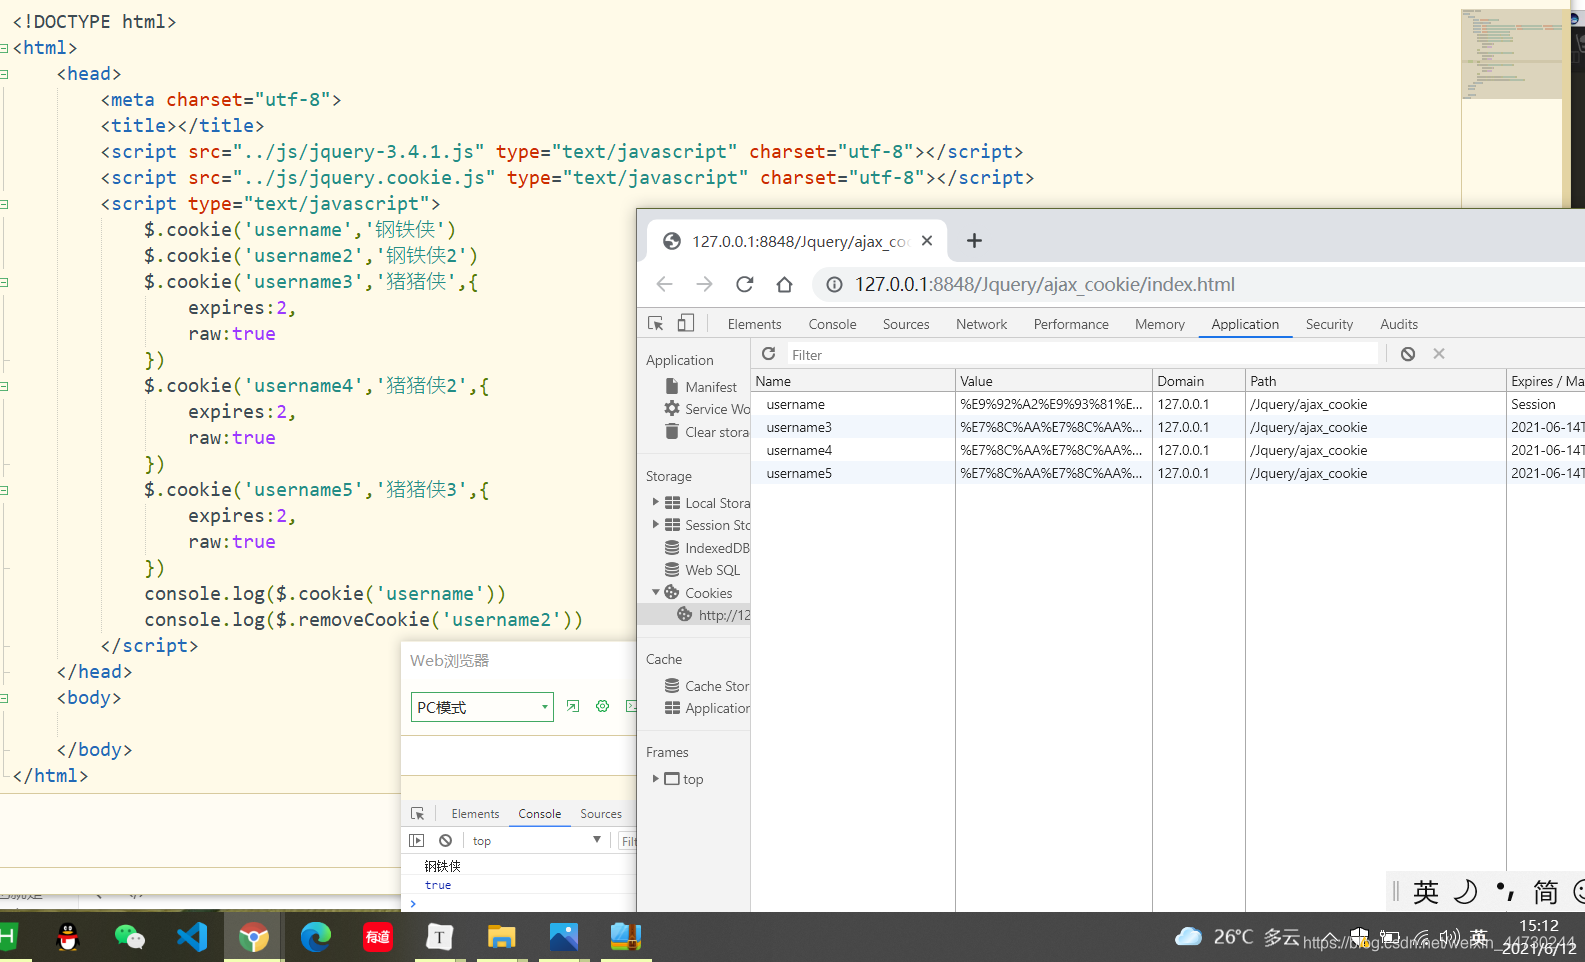Open QQ from the taskbar
1585x962 pixels.
coord(68,937)
